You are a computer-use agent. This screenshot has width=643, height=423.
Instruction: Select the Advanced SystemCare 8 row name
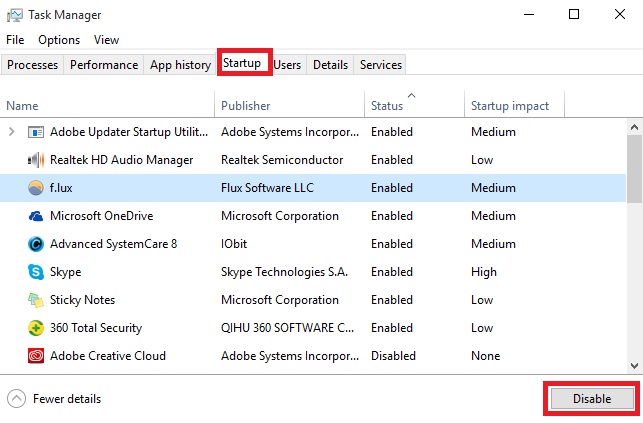click(x=114, y=244)
